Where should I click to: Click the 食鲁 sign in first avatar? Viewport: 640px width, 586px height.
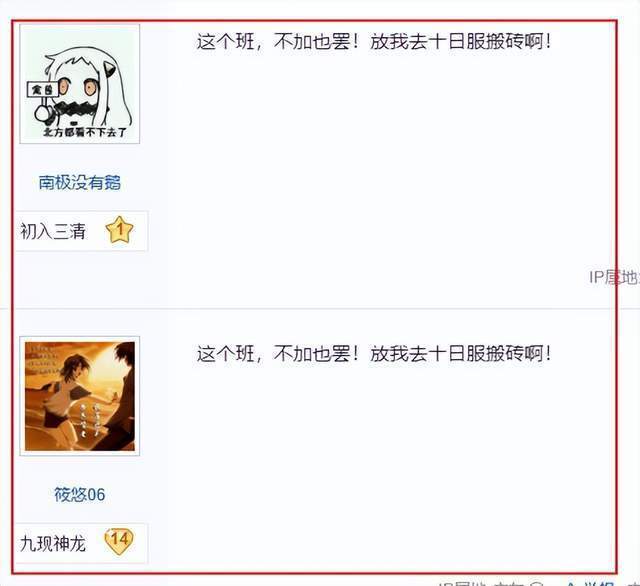[42, 90]
